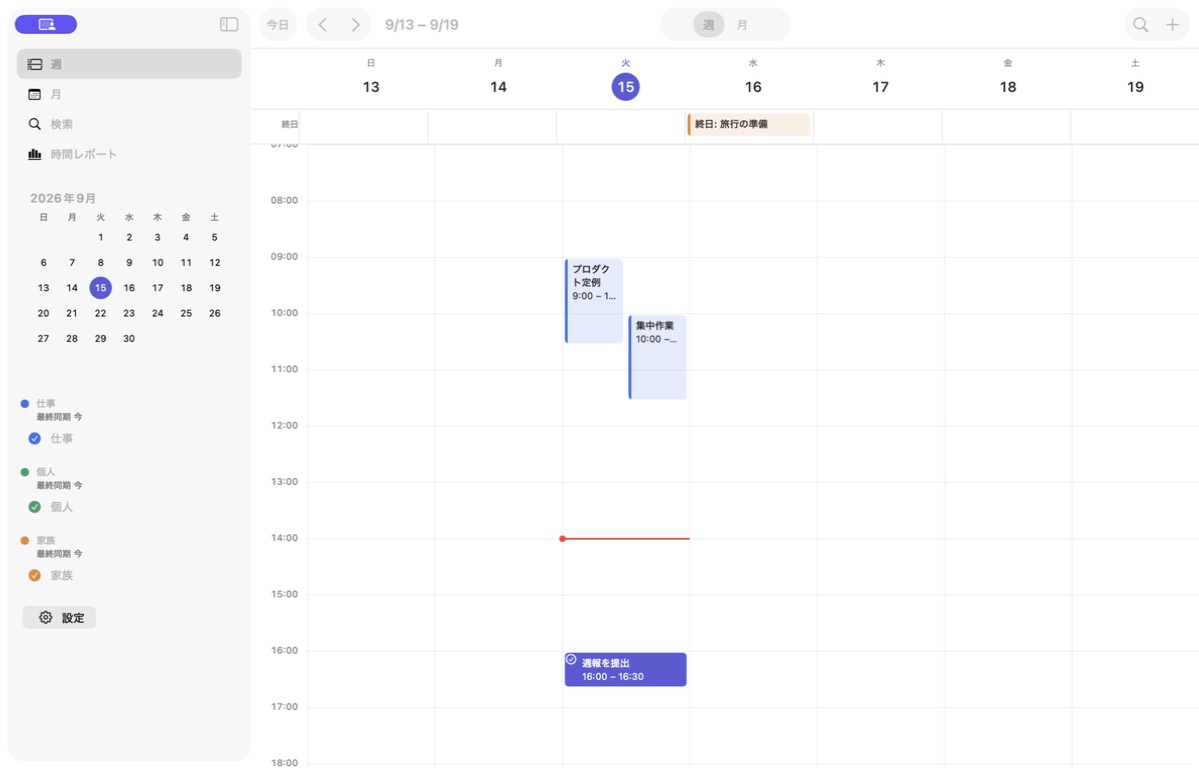Toggle the sidebar panel icon

(x=229, y=24)
